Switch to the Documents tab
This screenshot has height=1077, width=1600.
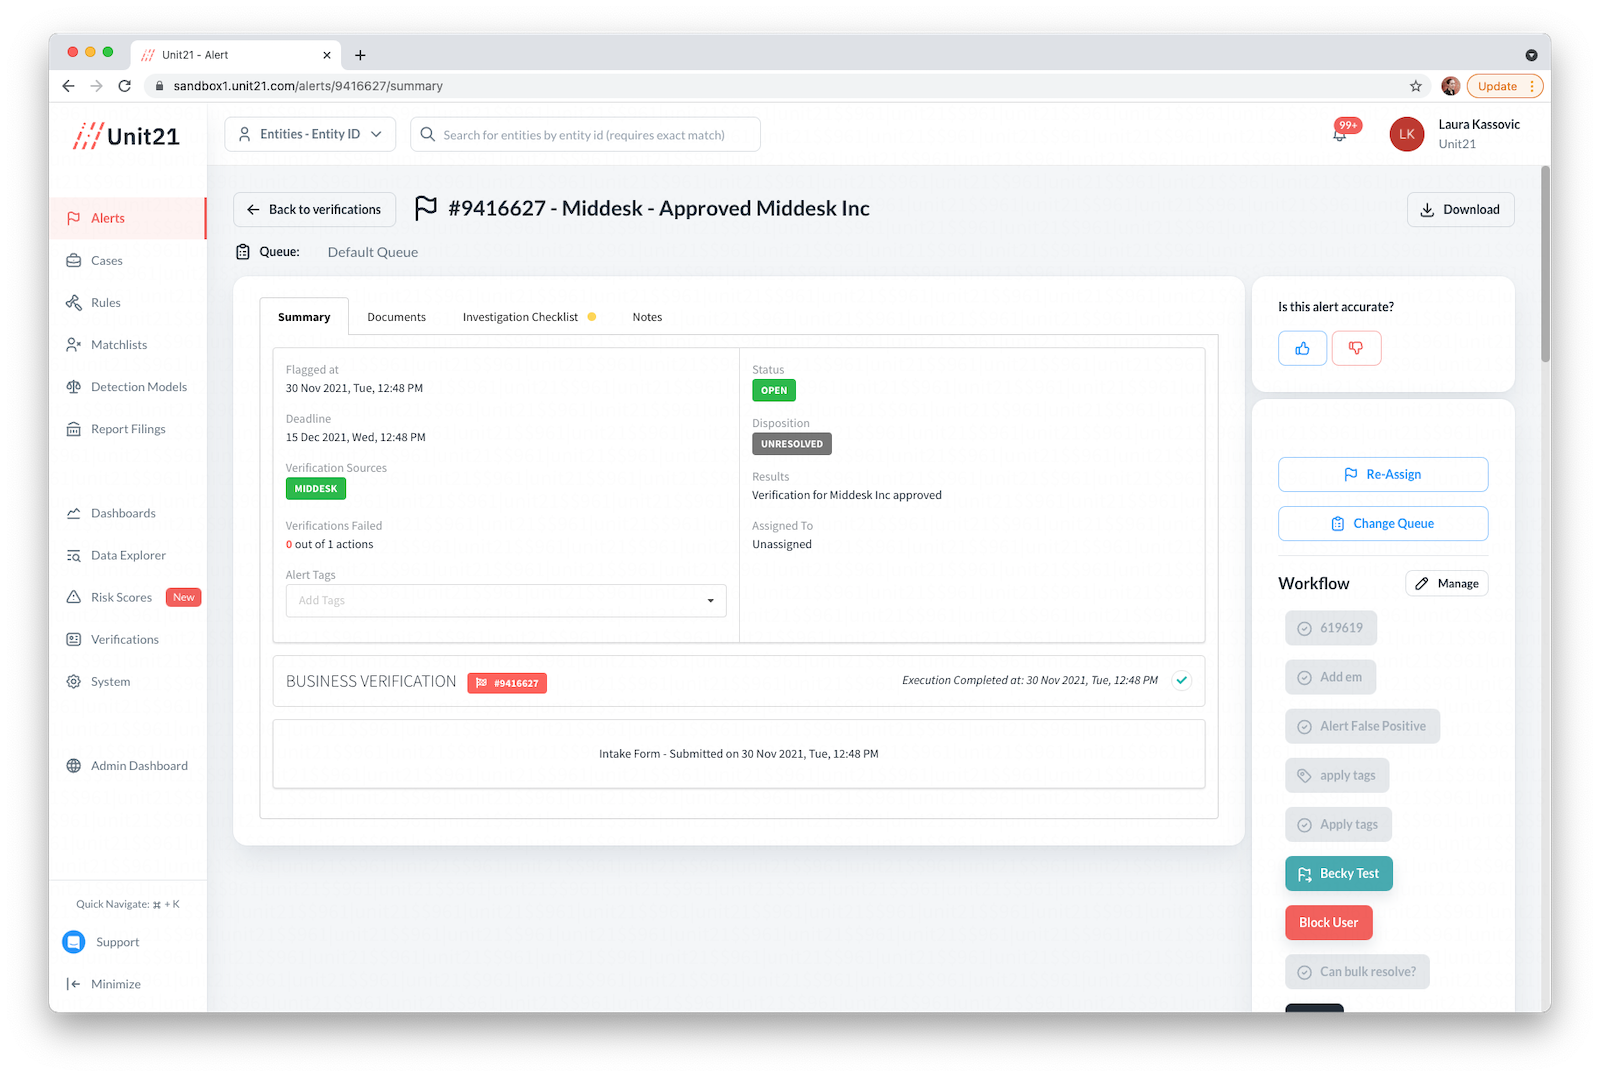[396, 317]
